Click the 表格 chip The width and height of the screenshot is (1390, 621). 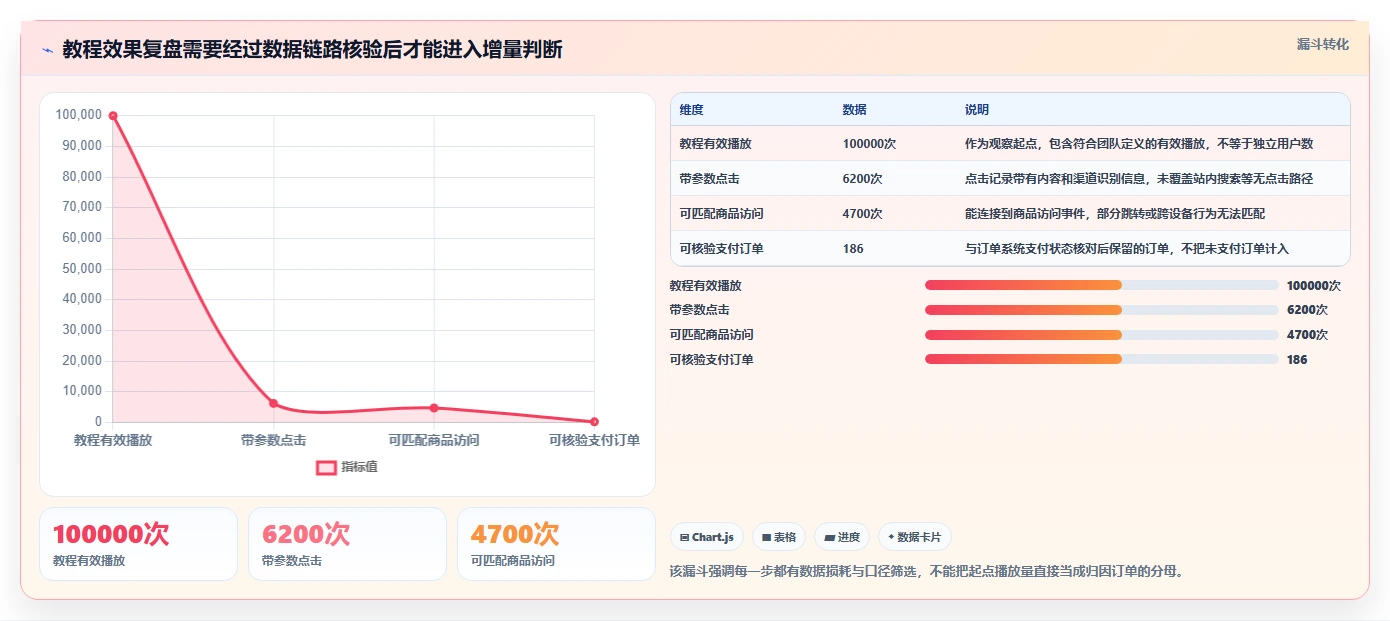(x=779, y=537)
